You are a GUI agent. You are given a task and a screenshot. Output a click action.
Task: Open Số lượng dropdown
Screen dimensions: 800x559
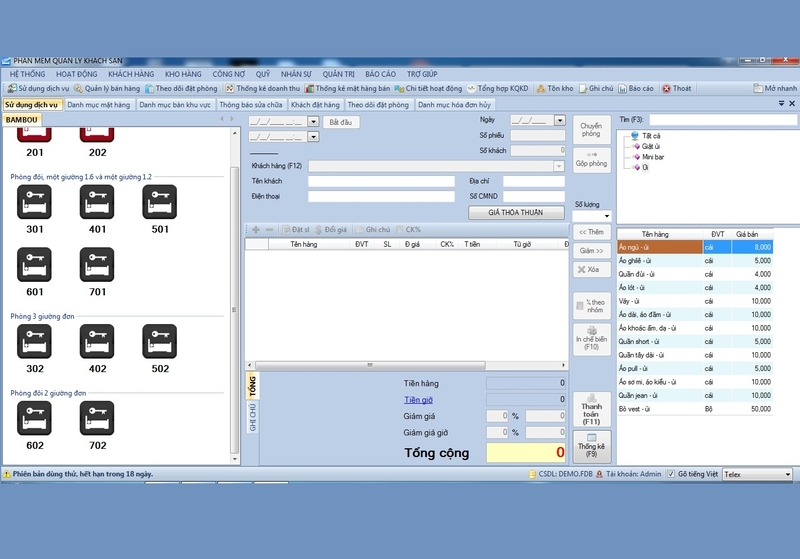pyautogui.click(x=606, y=216)
